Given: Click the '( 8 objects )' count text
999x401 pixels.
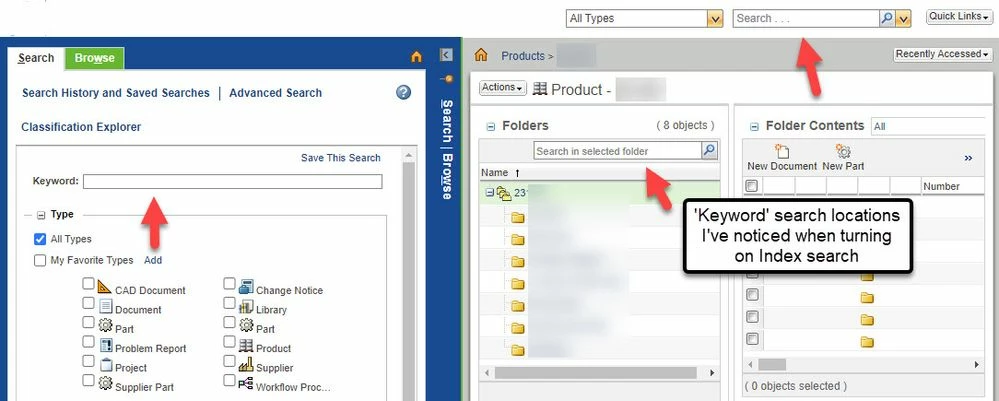Looking at the screenshot, I should pos(685,126).
